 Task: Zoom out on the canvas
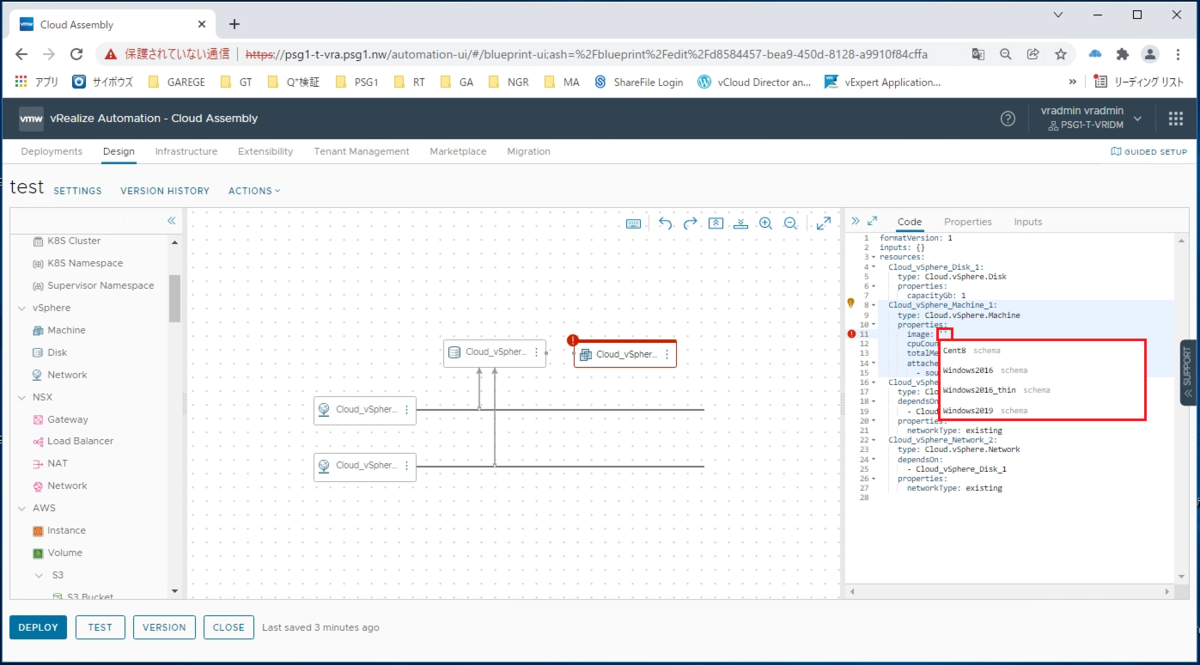[x=791, y=224]
